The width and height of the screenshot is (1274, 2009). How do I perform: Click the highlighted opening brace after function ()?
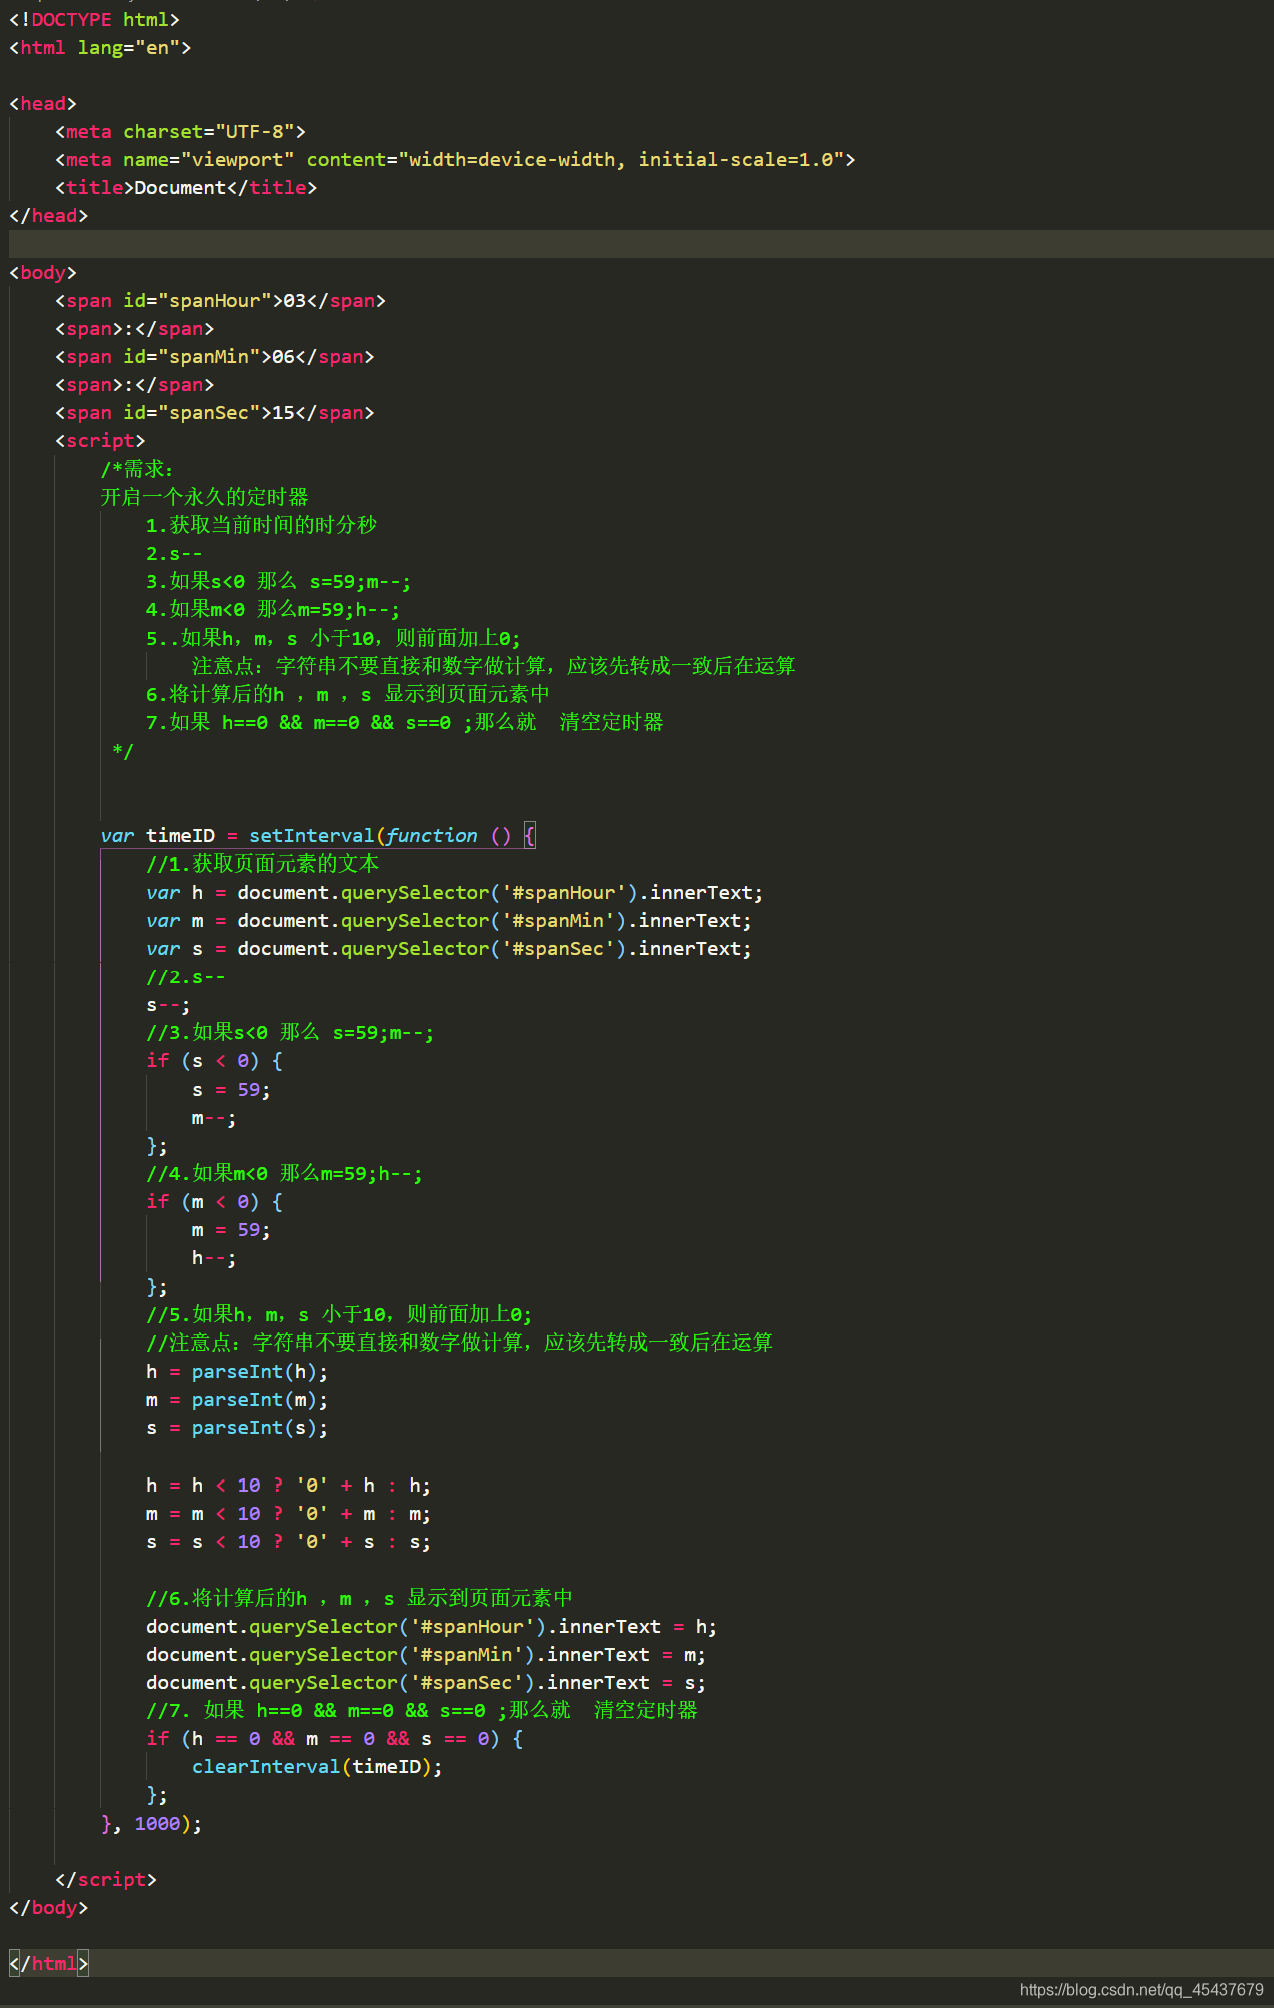pyautogui.click(x=530, y=836)
